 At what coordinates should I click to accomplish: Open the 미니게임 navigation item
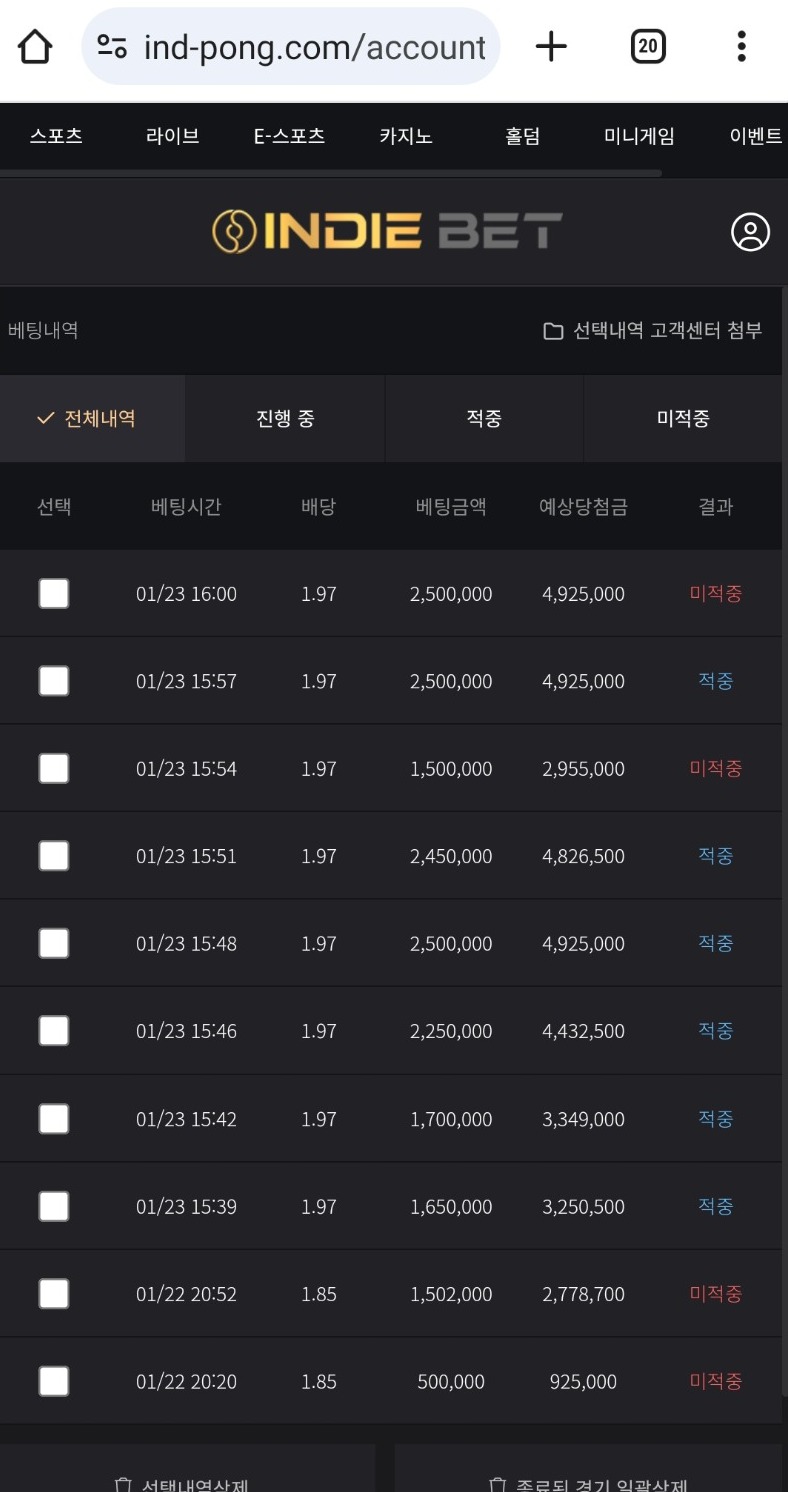pyautogui.click(x=639, y=137)
